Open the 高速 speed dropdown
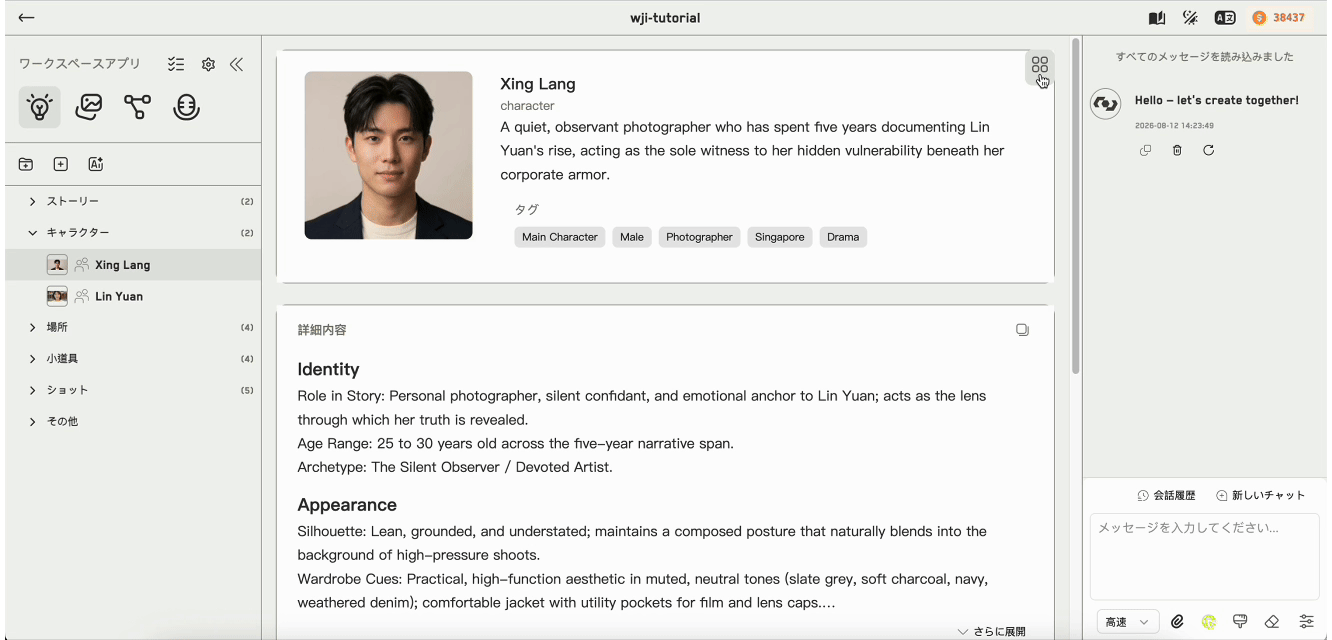Screen dimensions: 1332x640 1128,622
